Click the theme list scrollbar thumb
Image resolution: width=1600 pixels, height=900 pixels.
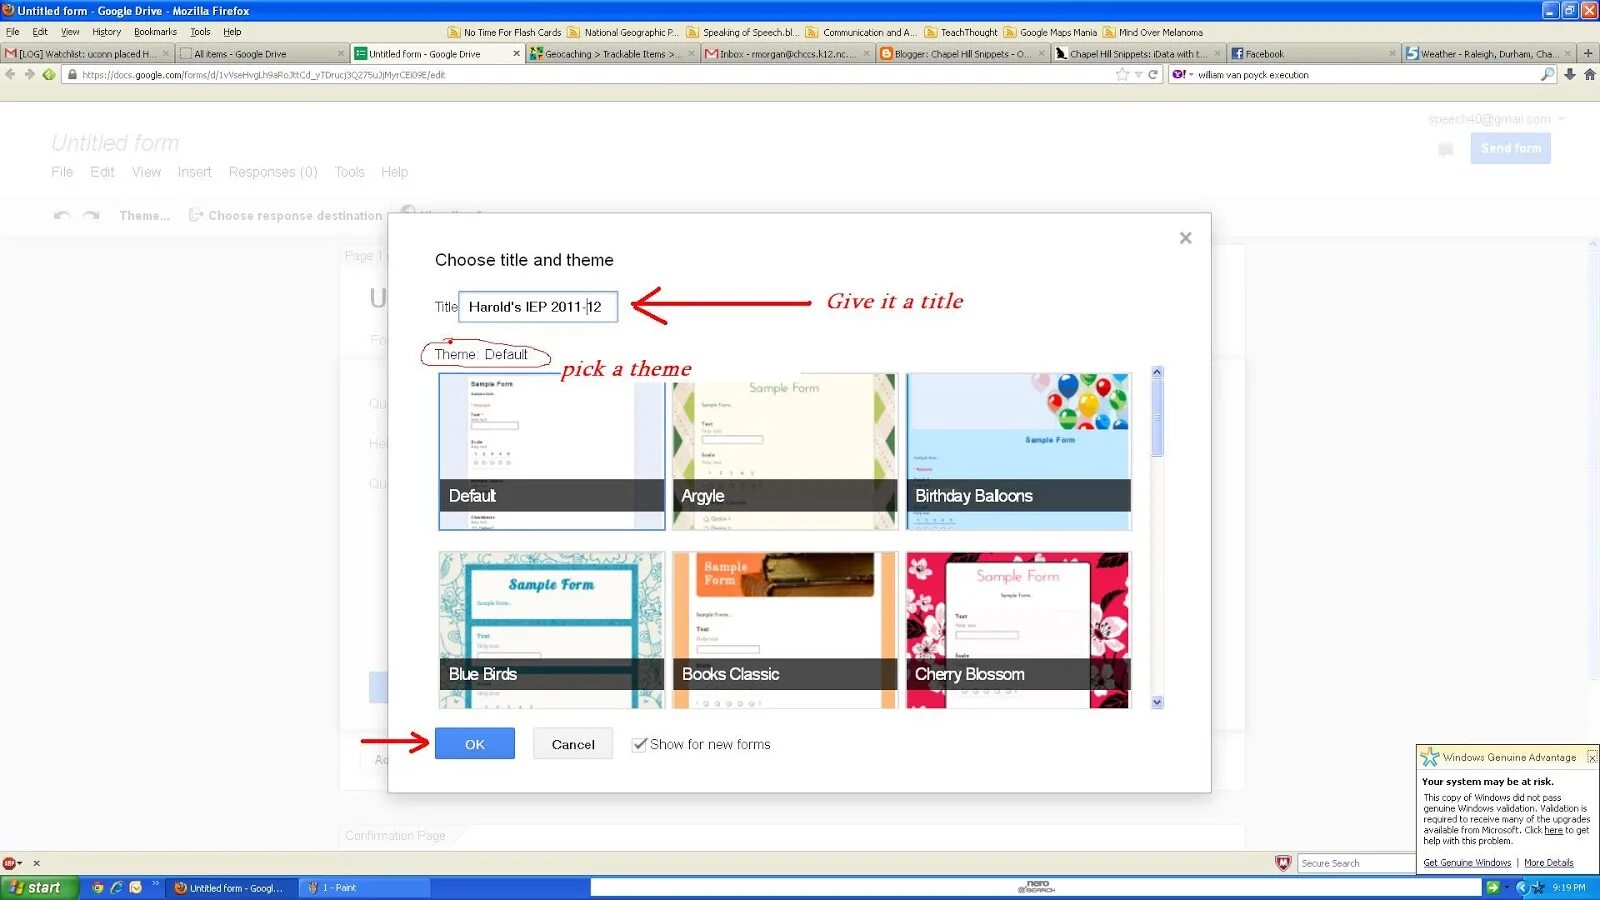click(1157, 418)
